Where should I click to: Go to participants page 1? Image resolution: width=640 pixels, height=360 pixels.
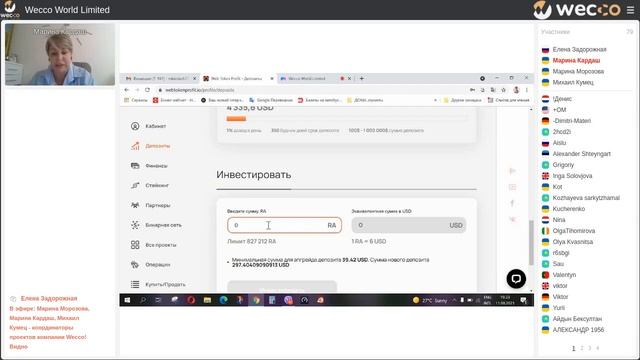pos(573,348)
